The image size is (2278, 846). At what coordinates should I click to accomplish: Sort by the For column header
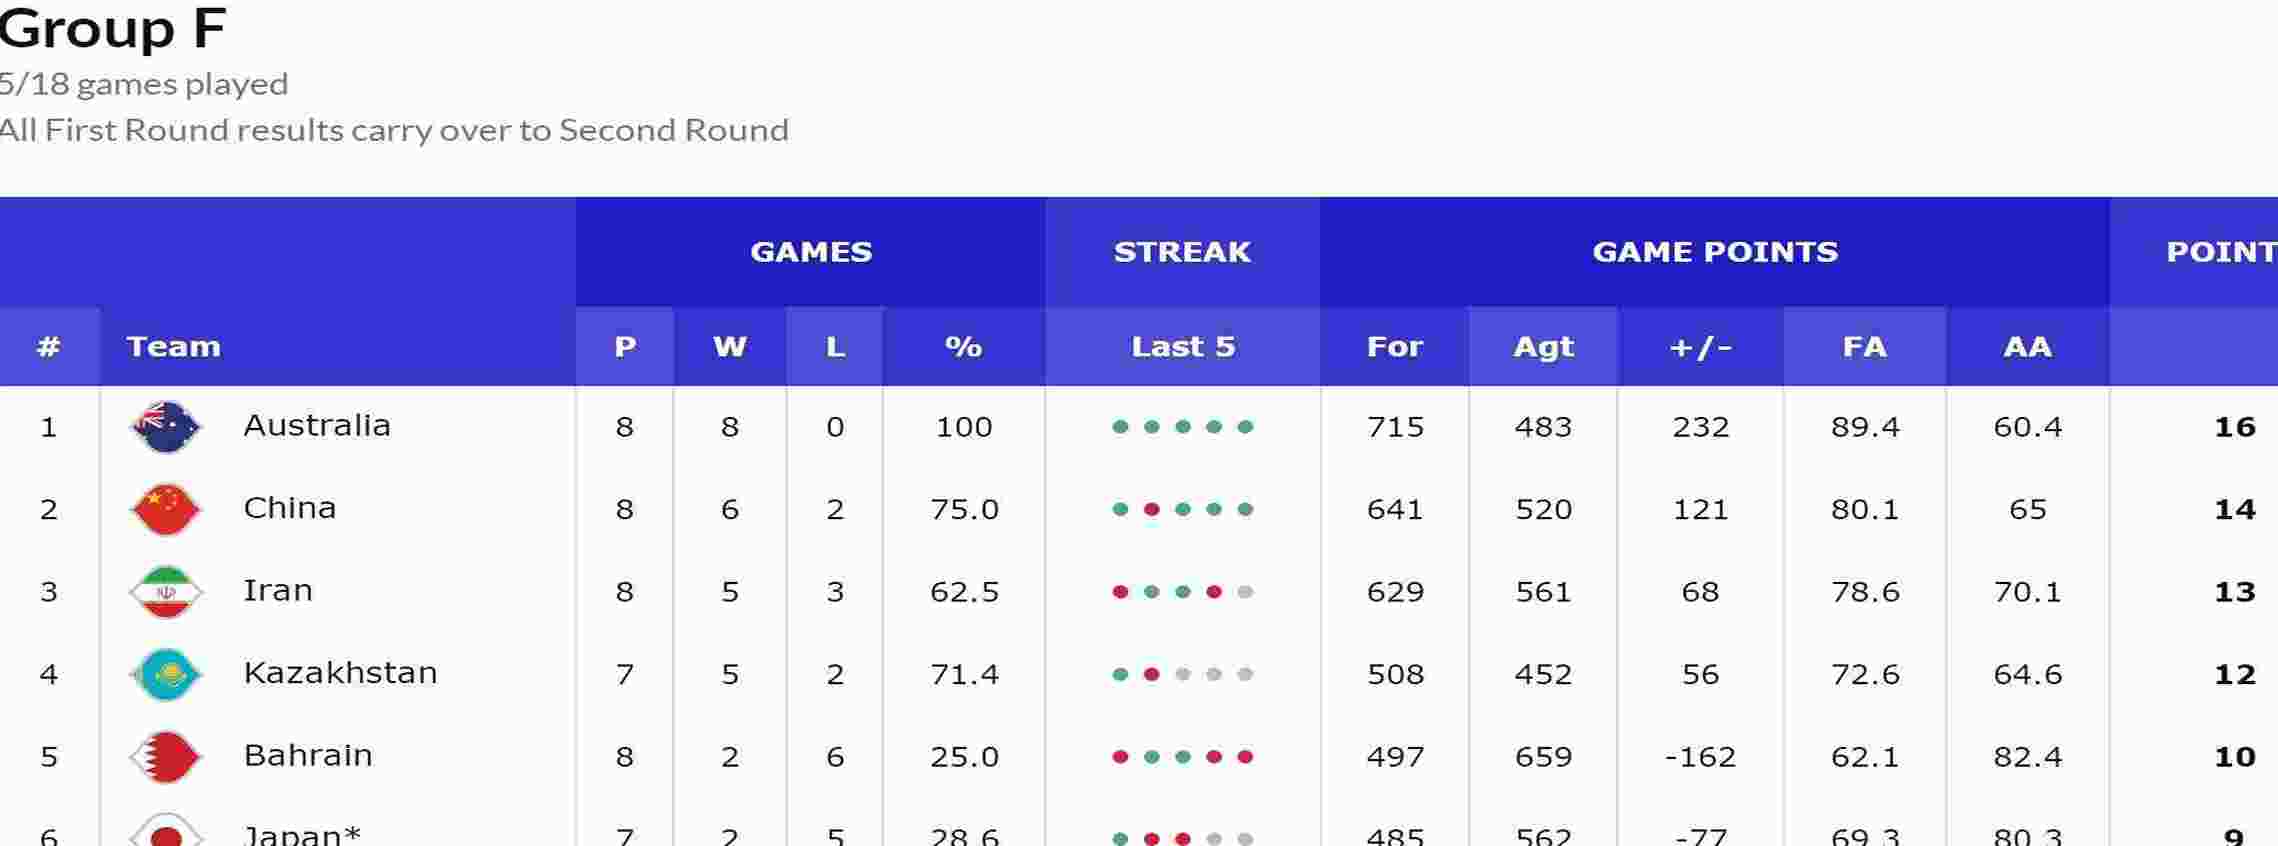1395,347
